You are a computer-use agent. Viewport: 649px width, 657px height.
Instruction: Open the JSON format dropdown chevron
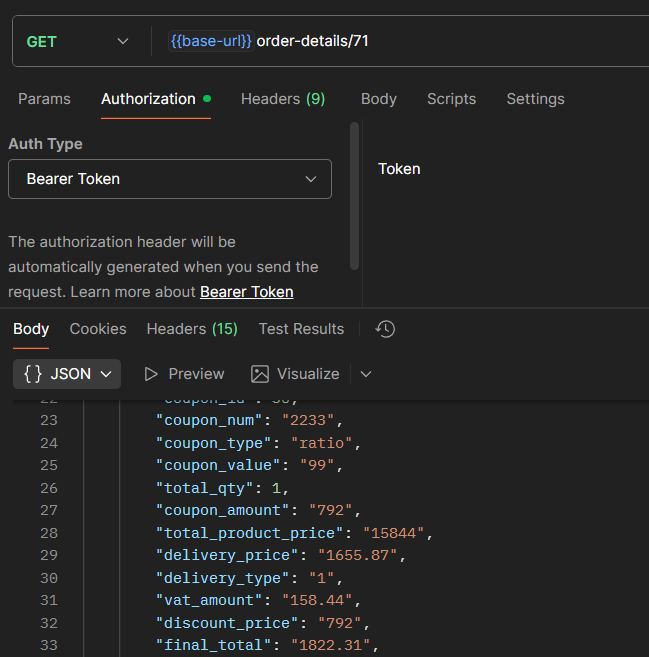(x=106, y=374)
